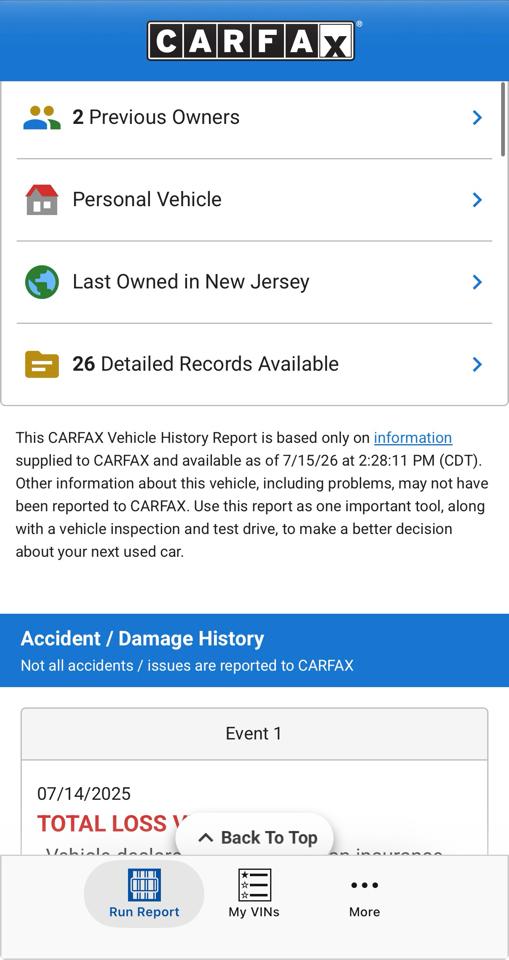Click the vertical scrollbar thumb
509x960 pixels.
(503, 119)
